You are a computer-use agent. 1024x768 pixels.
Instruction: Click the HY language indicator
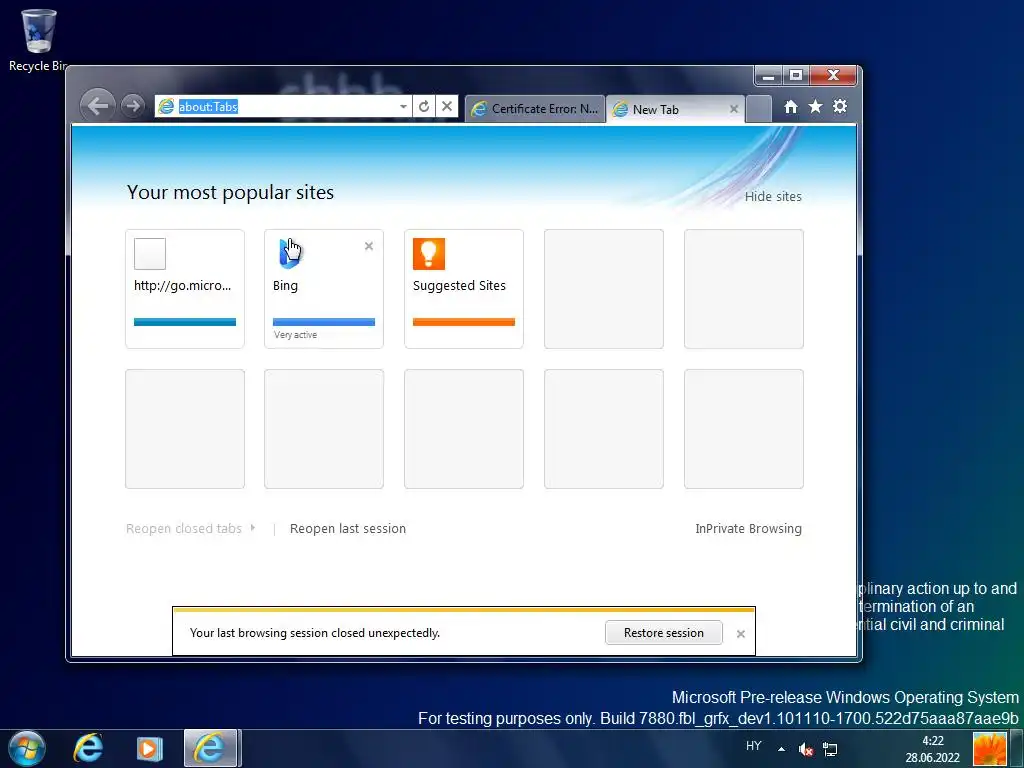[754, 746]
